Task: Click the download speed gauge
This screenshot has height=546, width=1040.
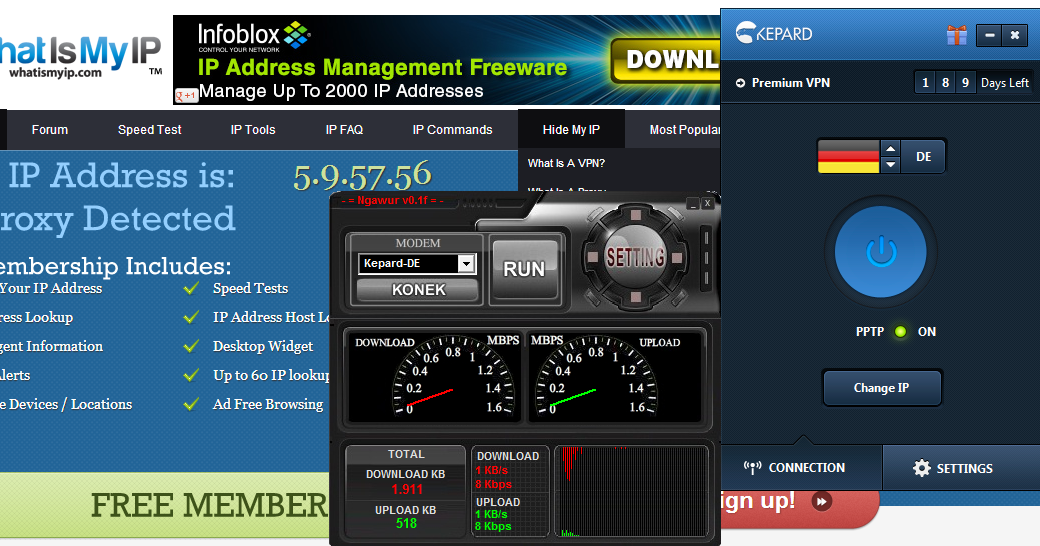Action: (434, 375)
